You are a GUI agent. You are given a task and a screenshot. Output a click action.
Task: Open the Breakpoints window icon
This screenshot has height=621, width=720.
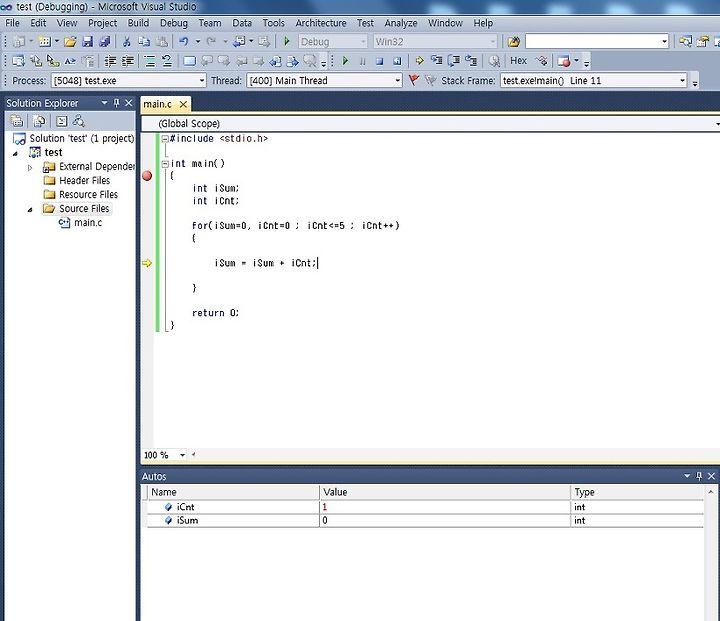click(x=564, y=61)
